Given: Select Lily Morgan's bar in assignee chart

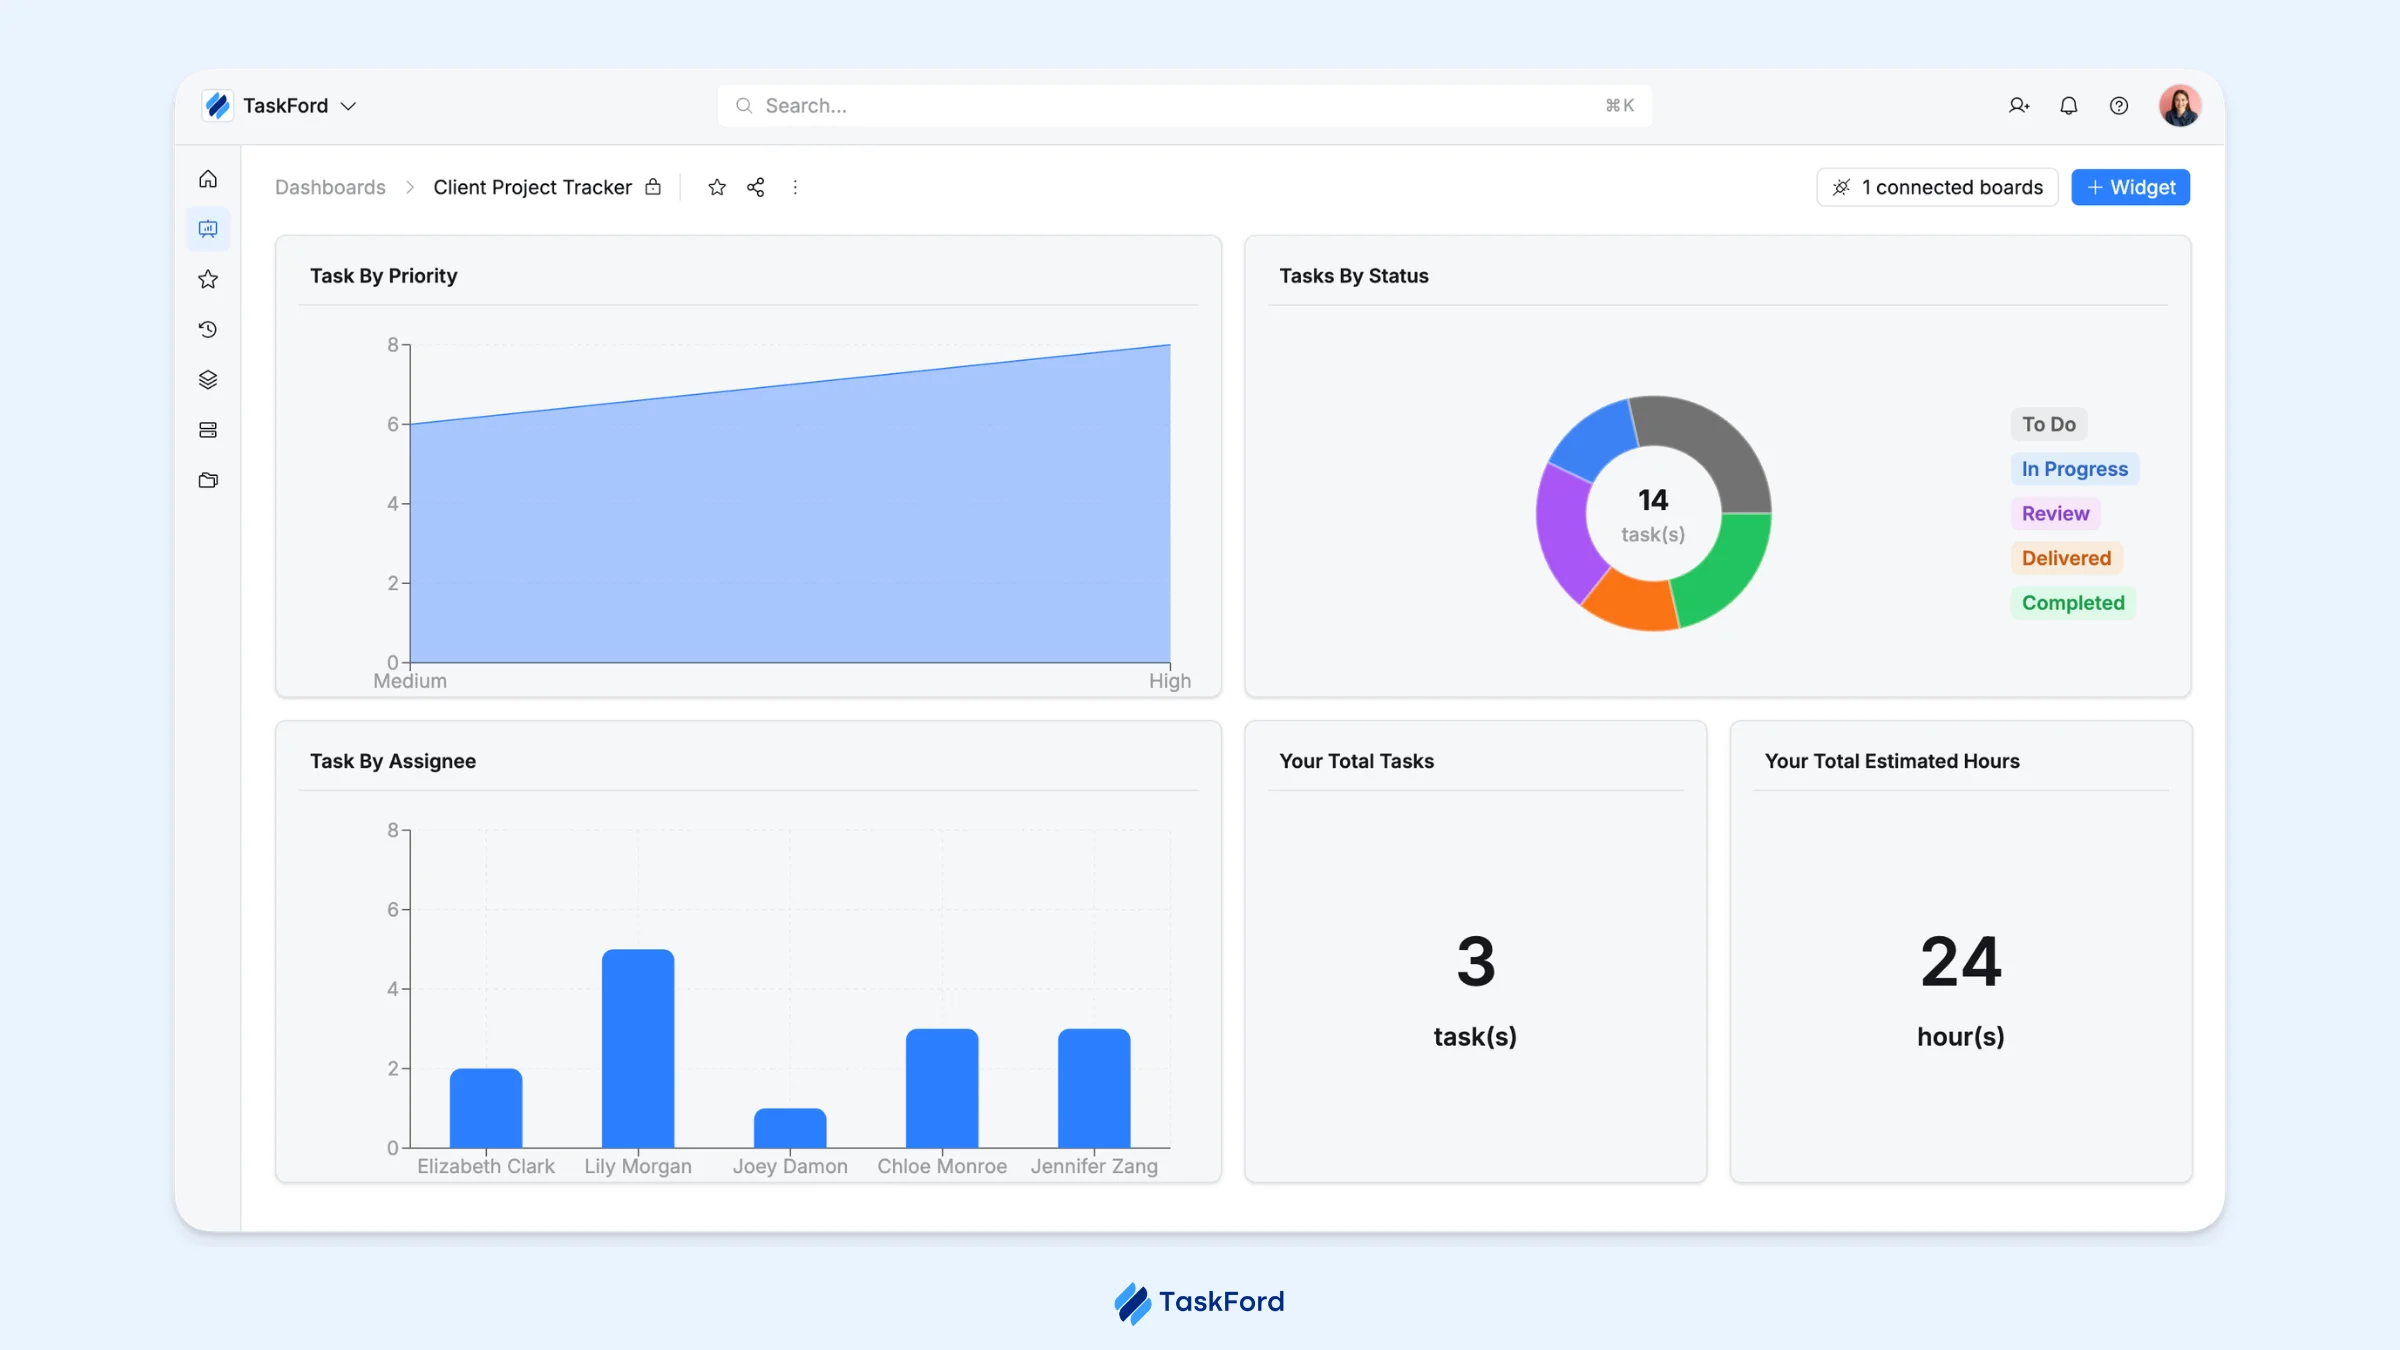Looking at the screenshot, I should [x=638, y=1048].
